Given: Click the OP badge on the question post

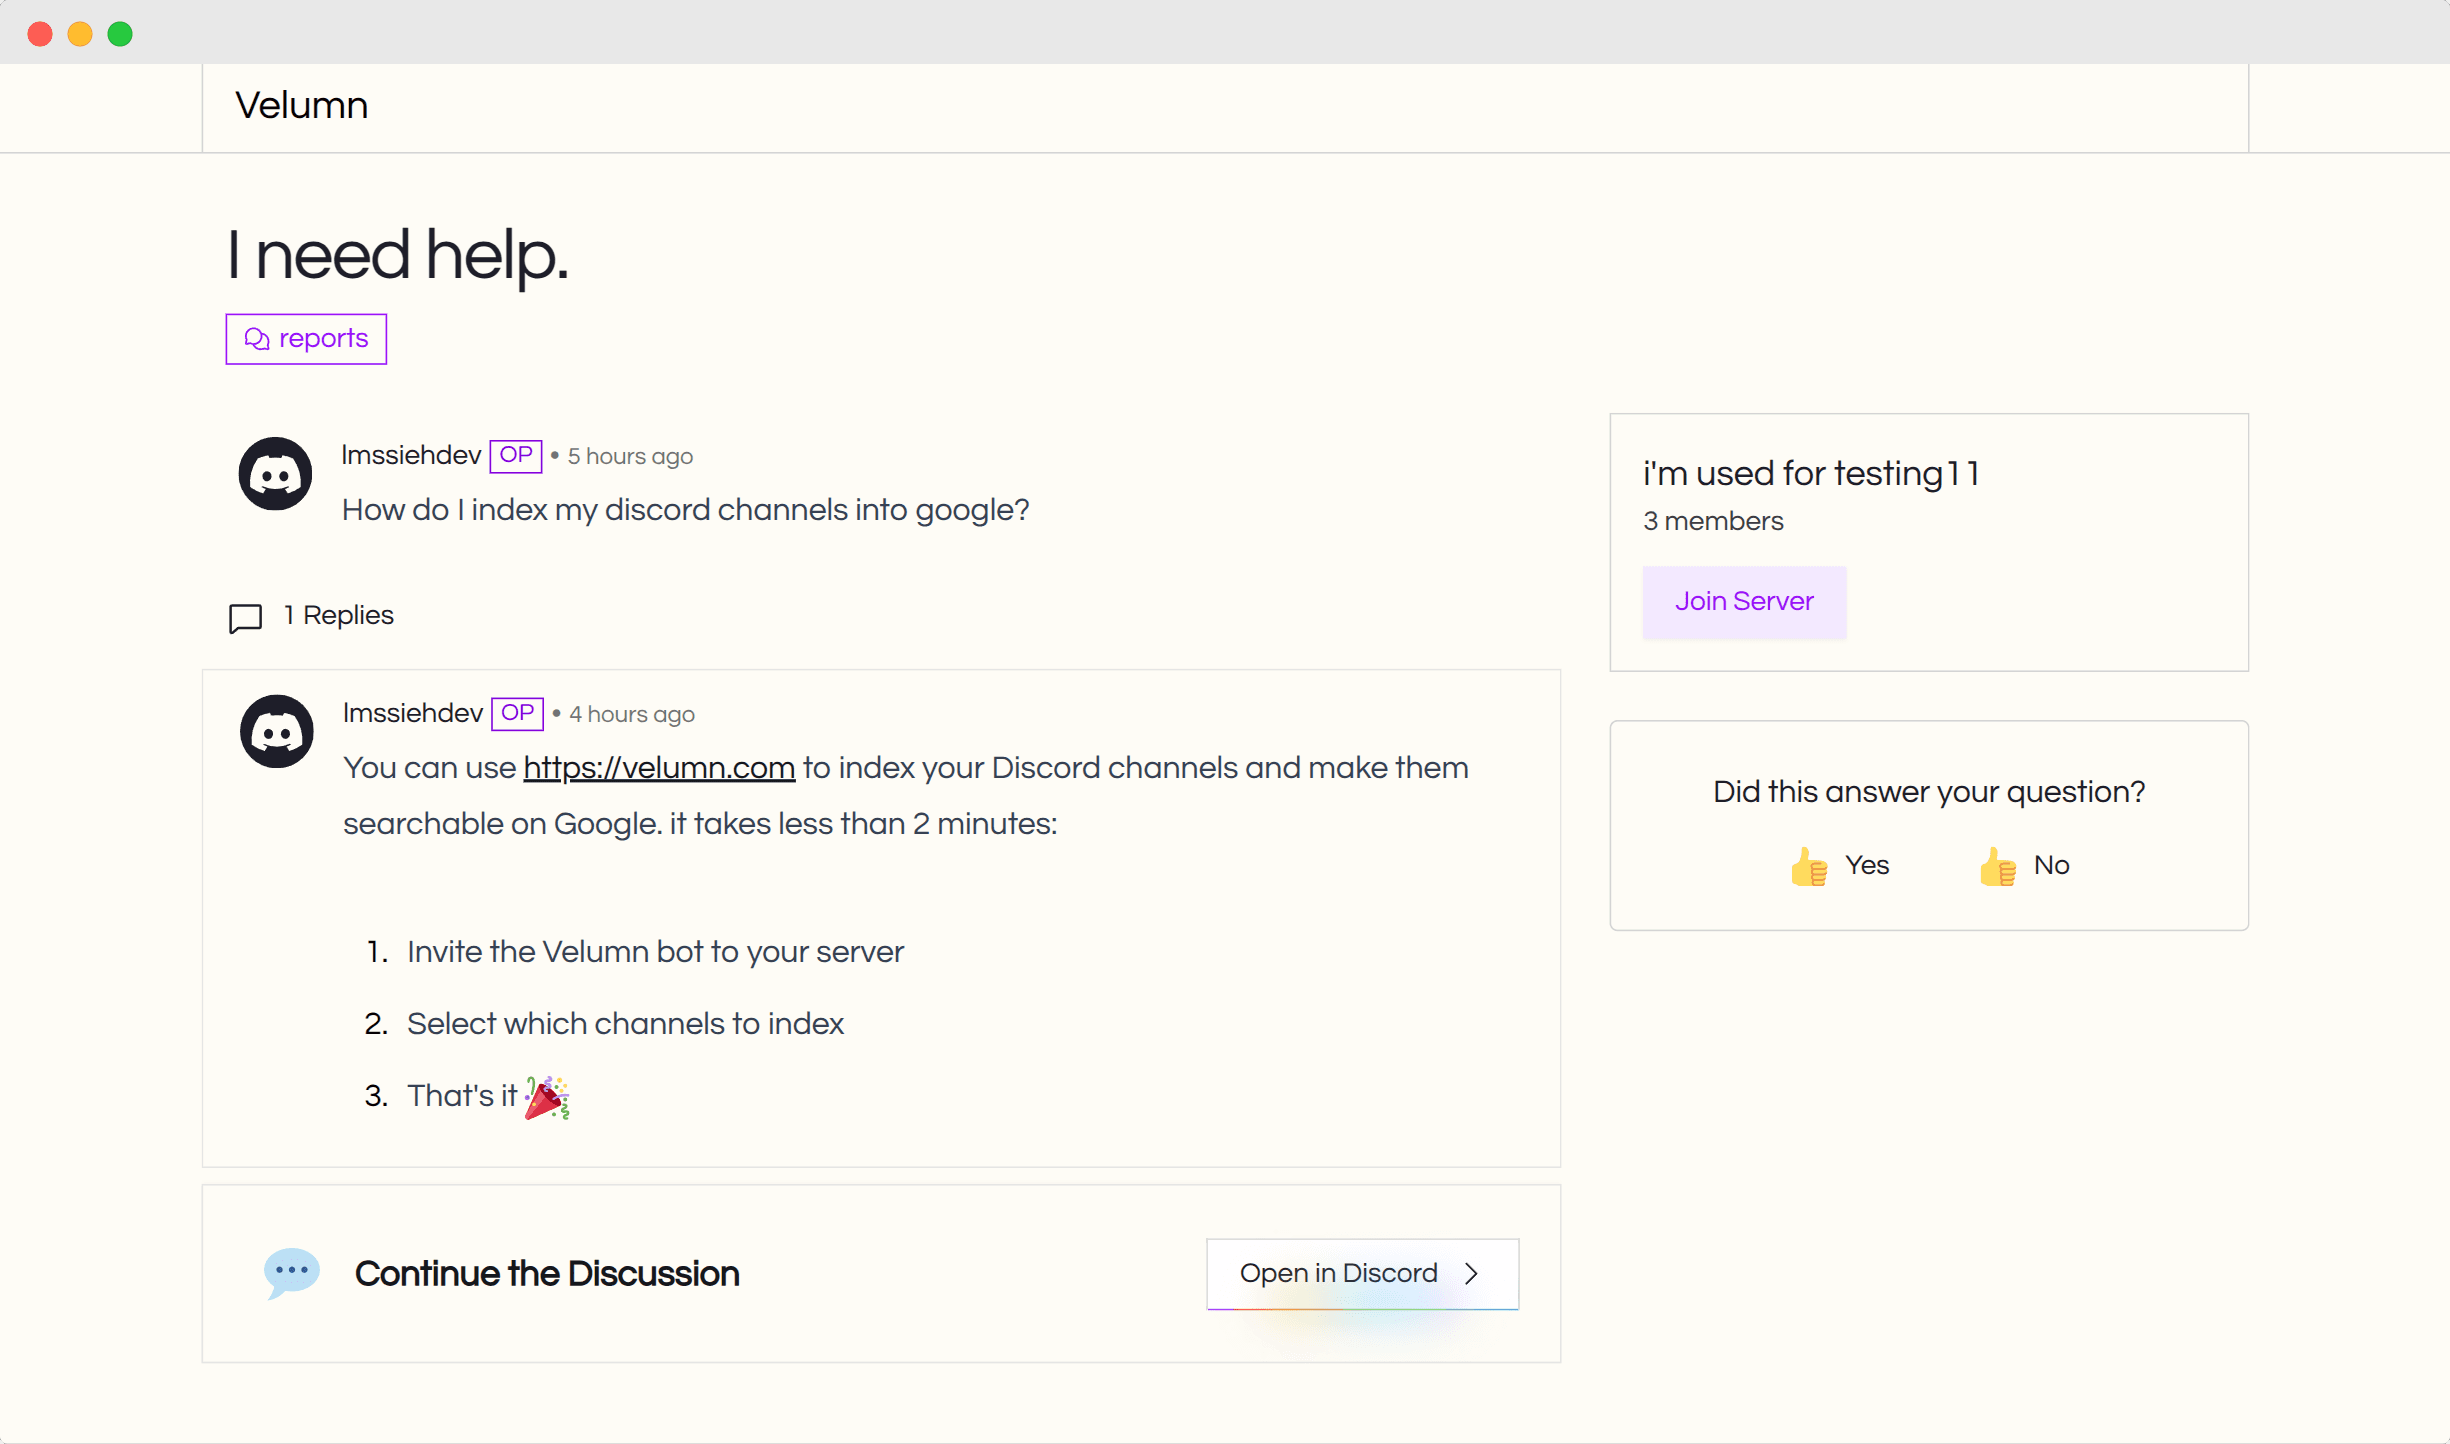Looking at the screenshot, I should tap(516, 455).
